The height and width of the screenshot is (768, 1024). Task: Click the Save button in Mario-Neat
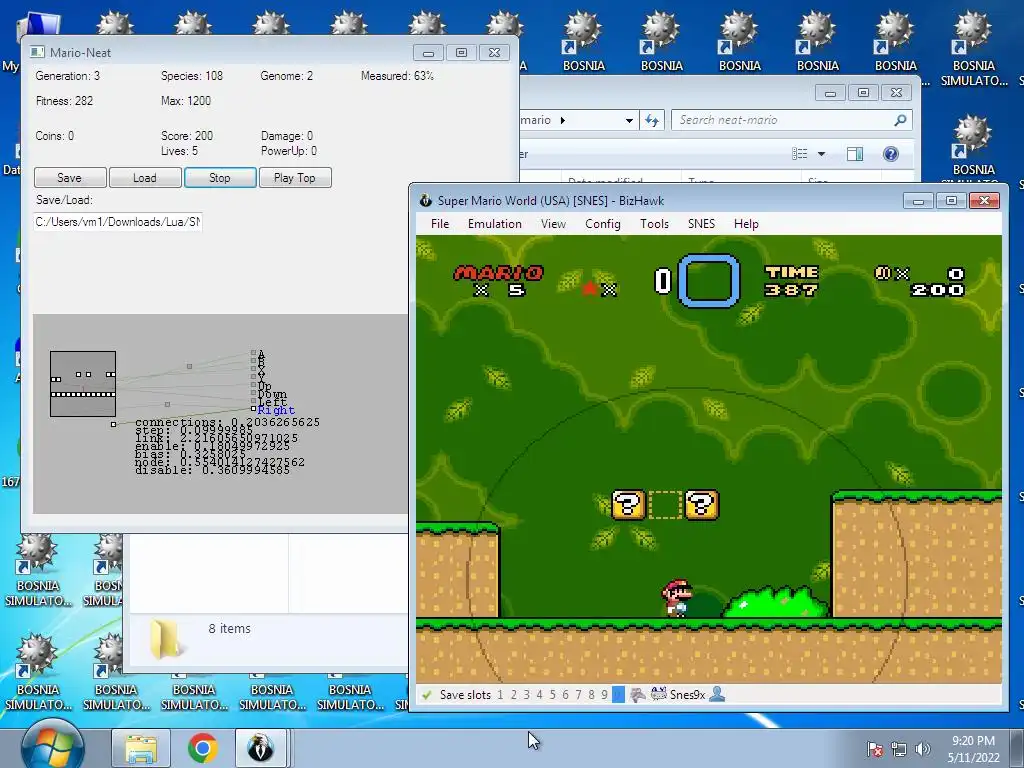[70, 178]
